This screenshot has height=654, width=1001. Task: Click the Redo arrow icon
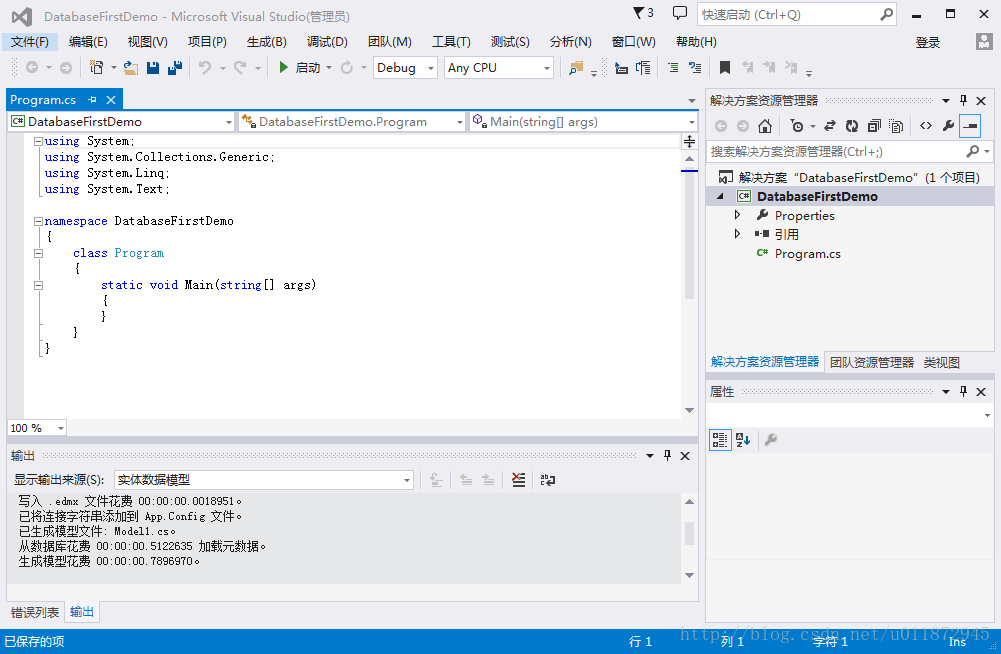point(240,67)
